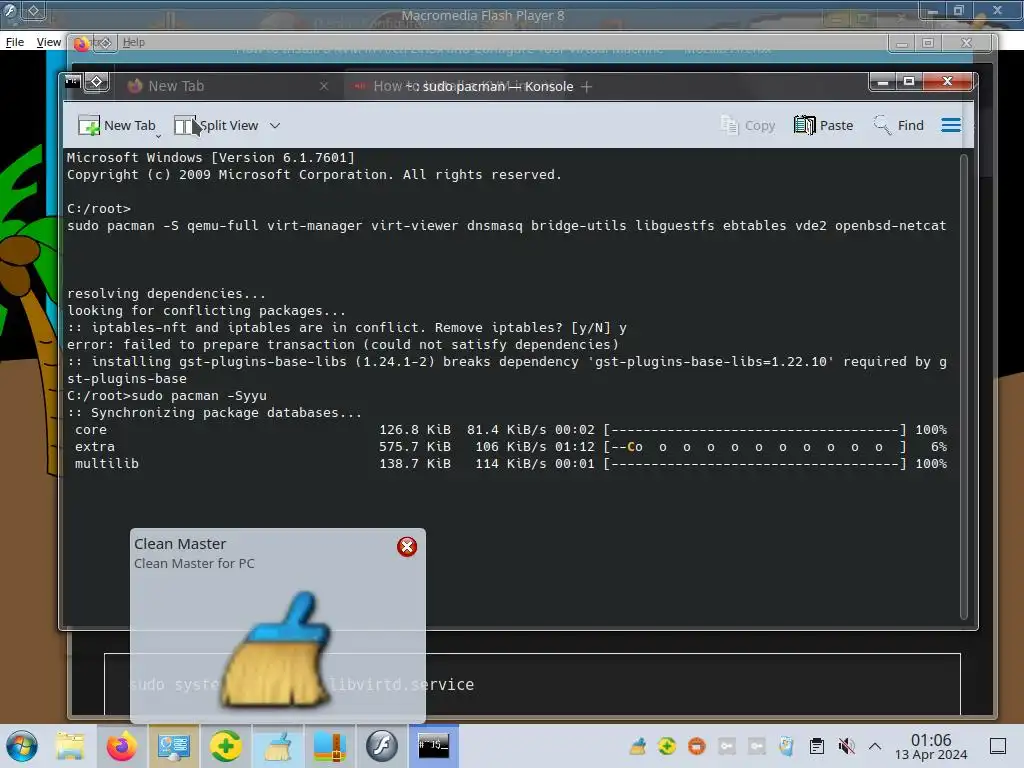Expand hidden tray icons with the up chevron

pos(875,745)
